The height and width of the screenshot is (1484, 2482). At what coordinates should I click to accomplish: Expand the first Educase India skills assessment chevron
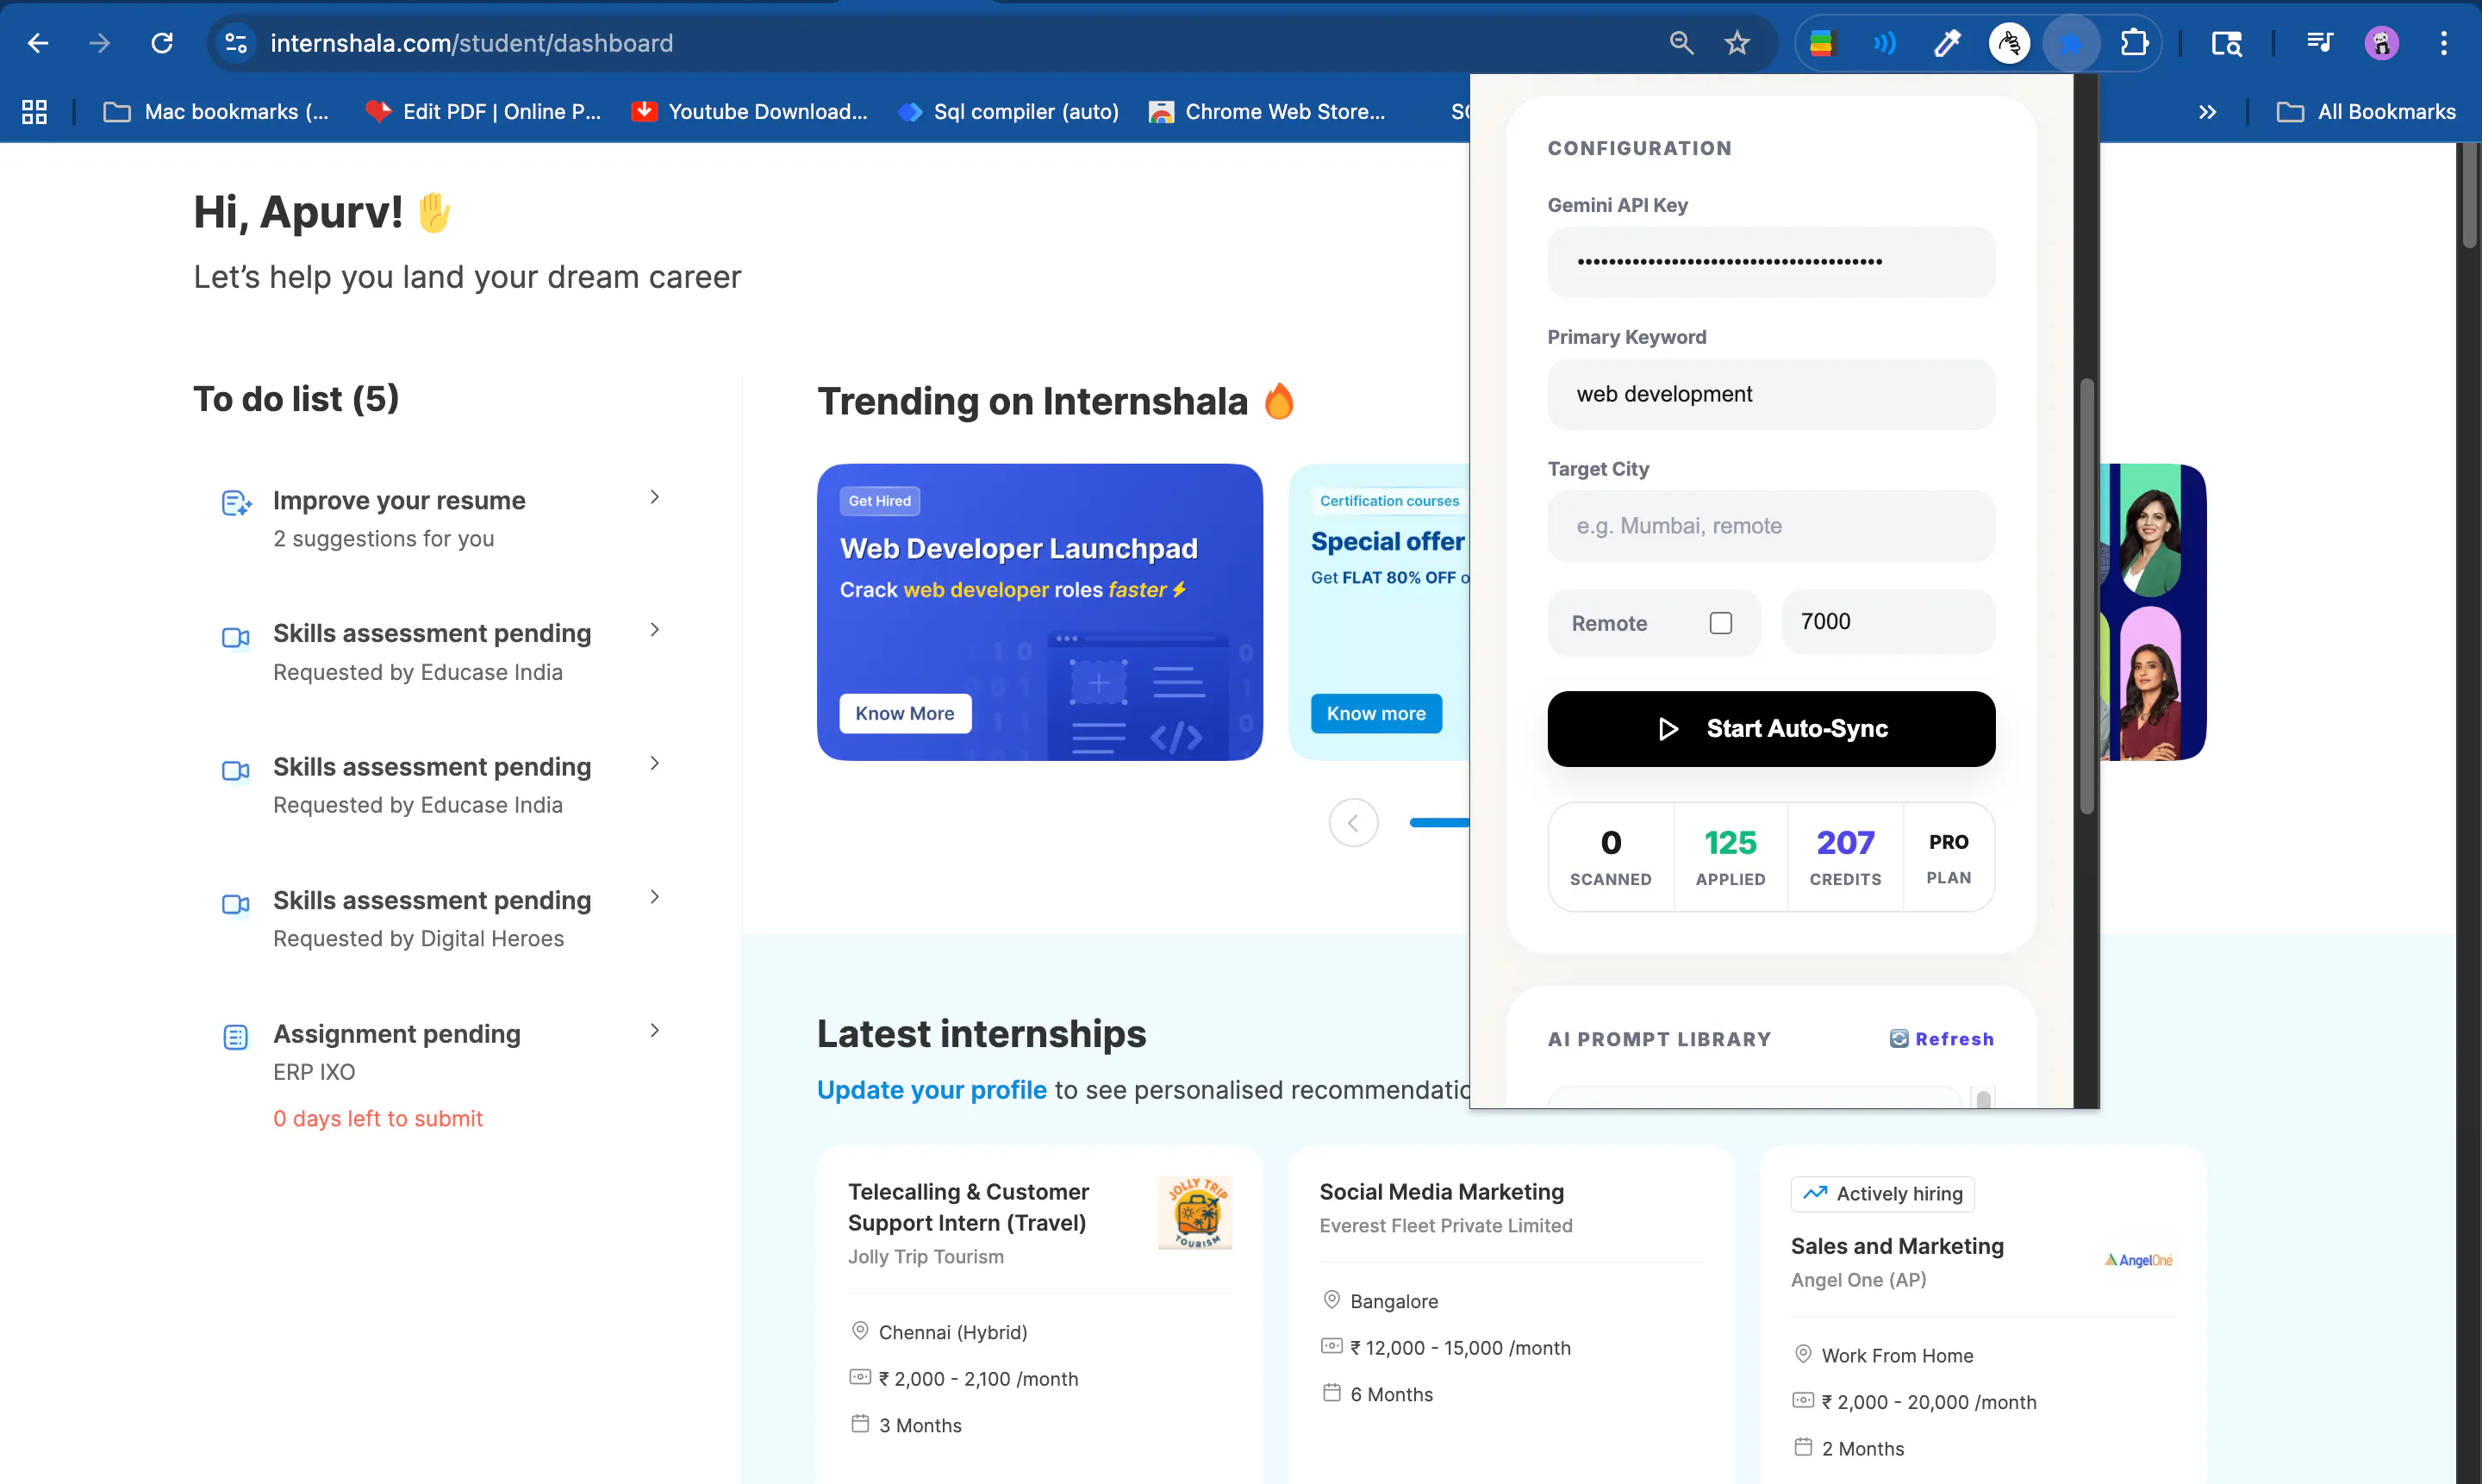pos(654,630)
